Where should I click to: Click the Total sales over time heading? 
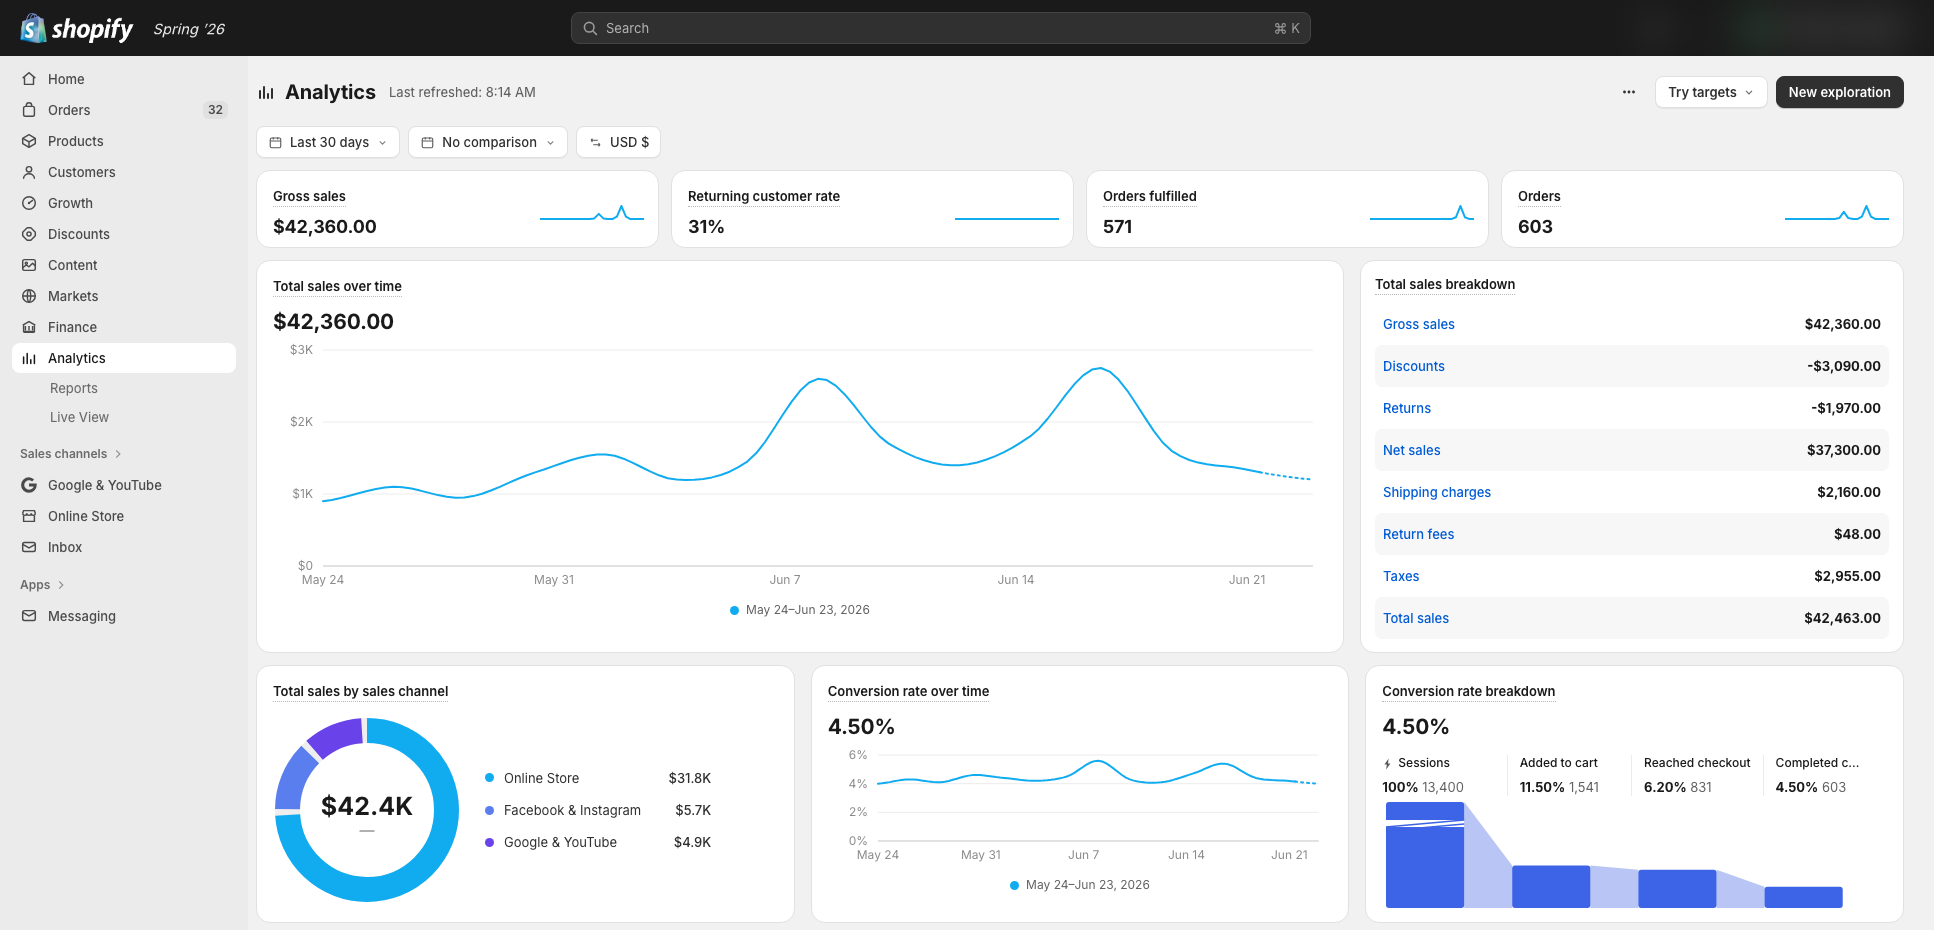pyautogui.click(x=337, y=286)
